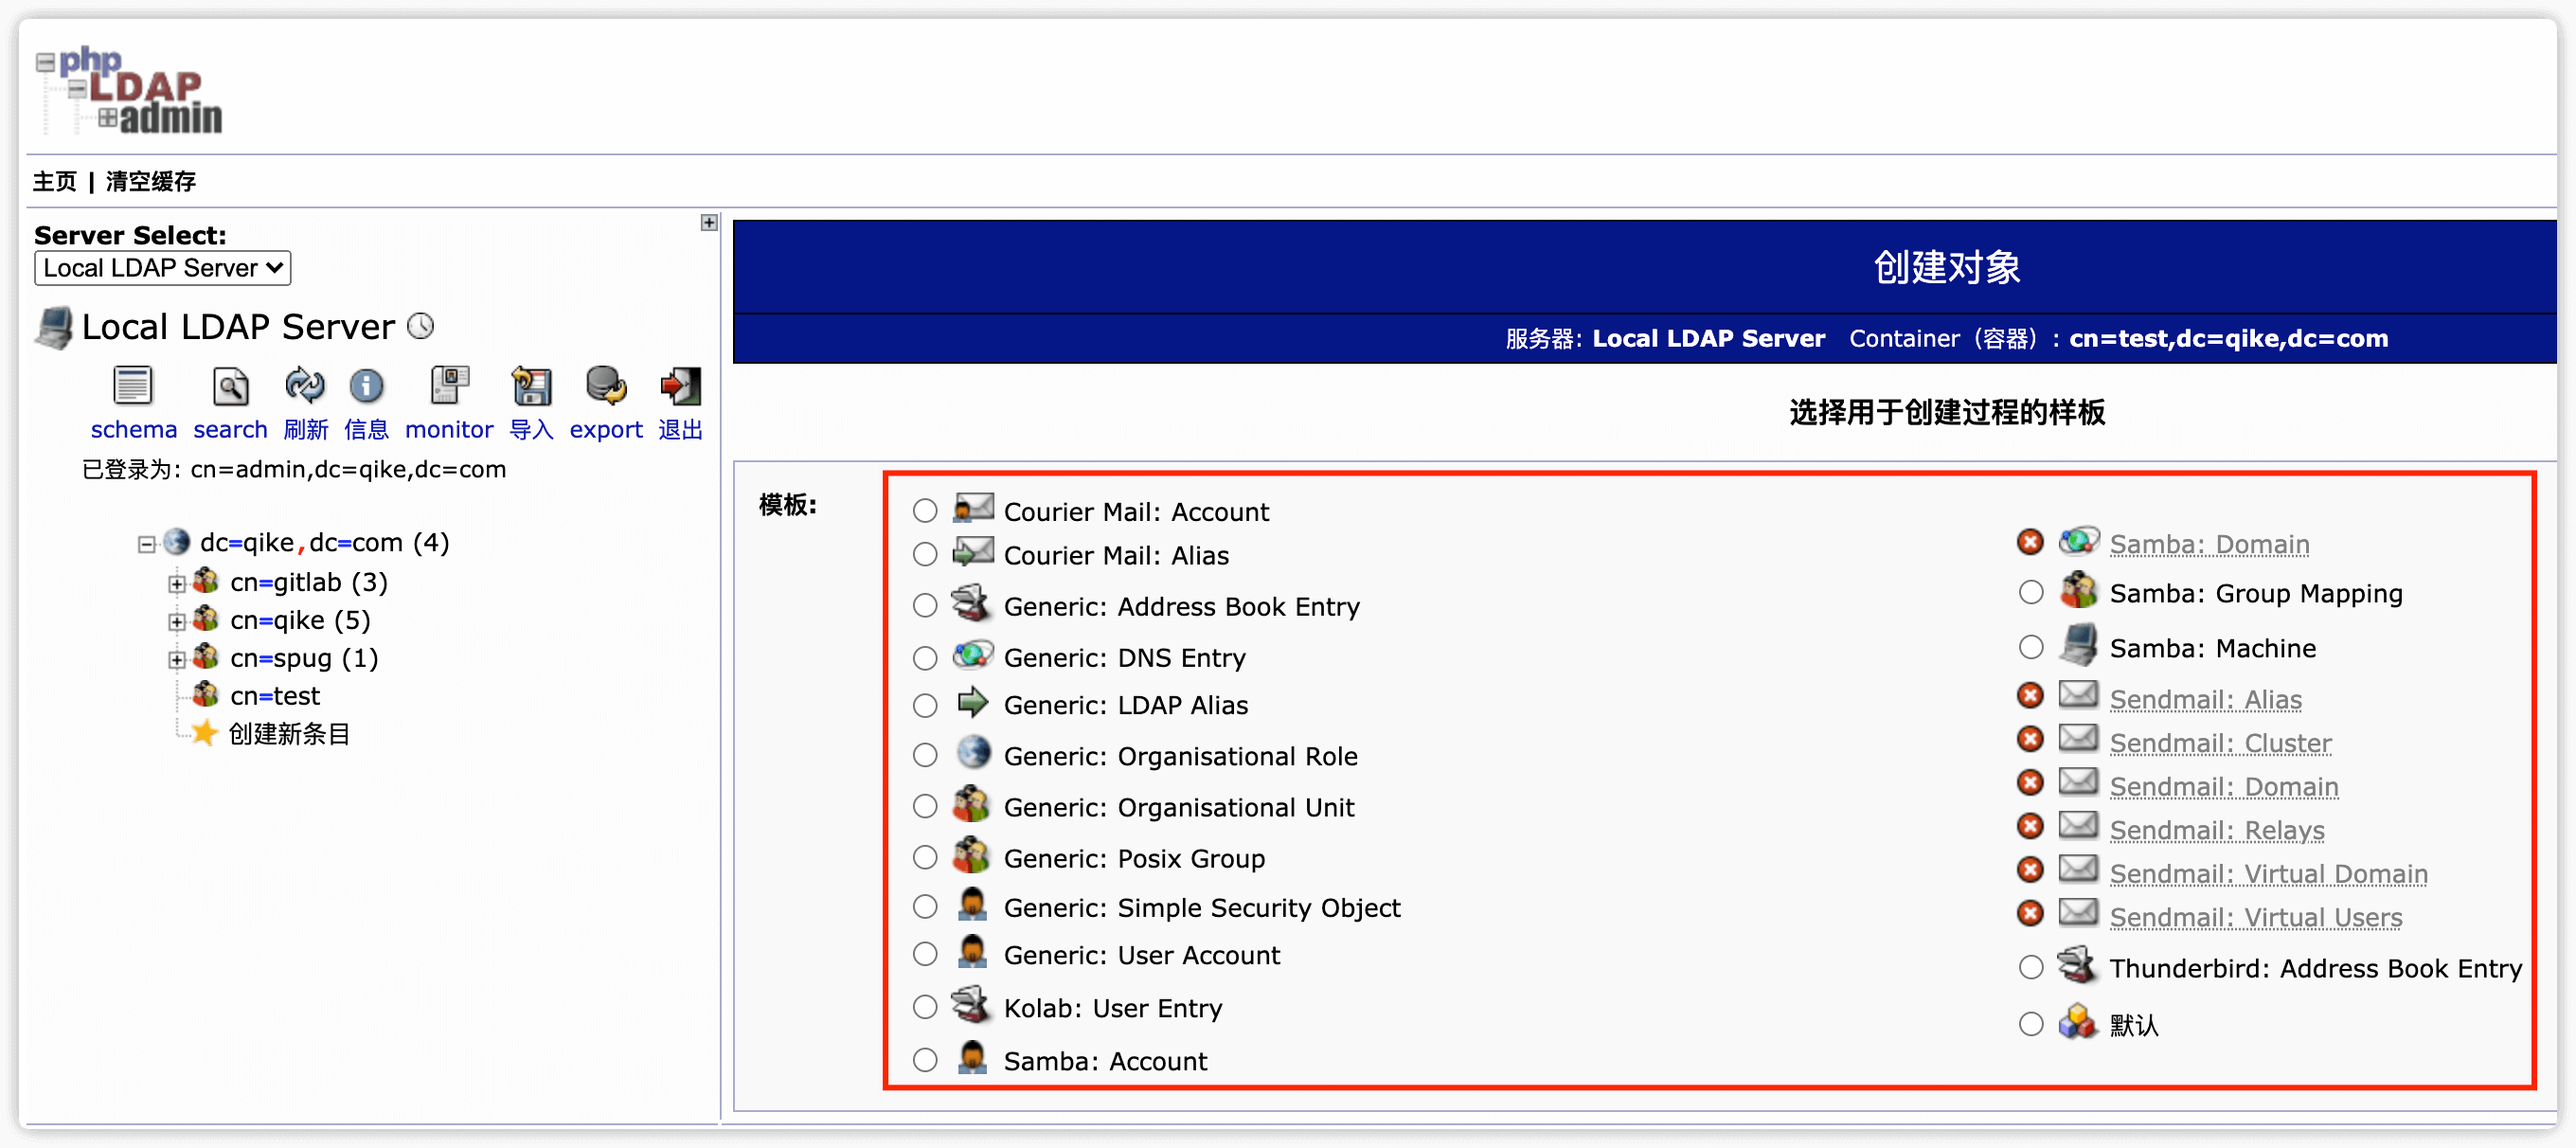Click the import floppy disk icon

(x=531, y=386)
